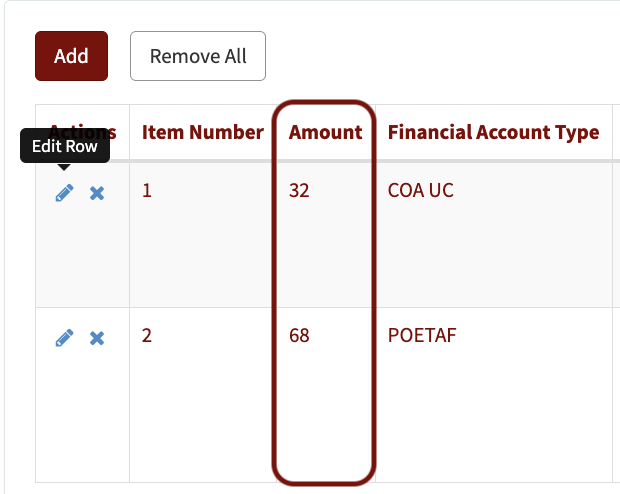Viewport: 620px width, 494px height.
Task: Sort by the Item Number column header
Action: click(202, 132)
